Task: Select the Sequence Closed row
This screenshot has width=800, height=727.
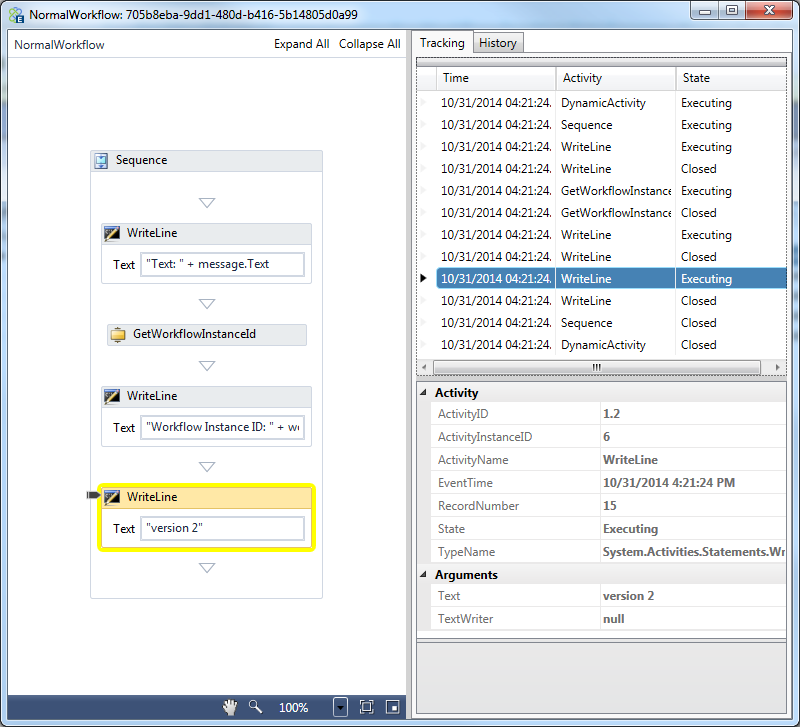Action: point(611,323)
